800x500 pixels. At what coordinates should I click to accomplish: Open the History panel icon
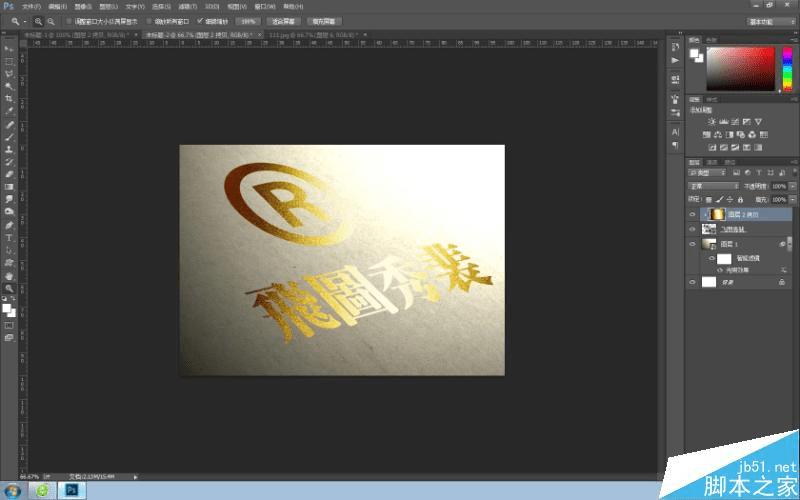pyautogui.click(x=676, y=47)
